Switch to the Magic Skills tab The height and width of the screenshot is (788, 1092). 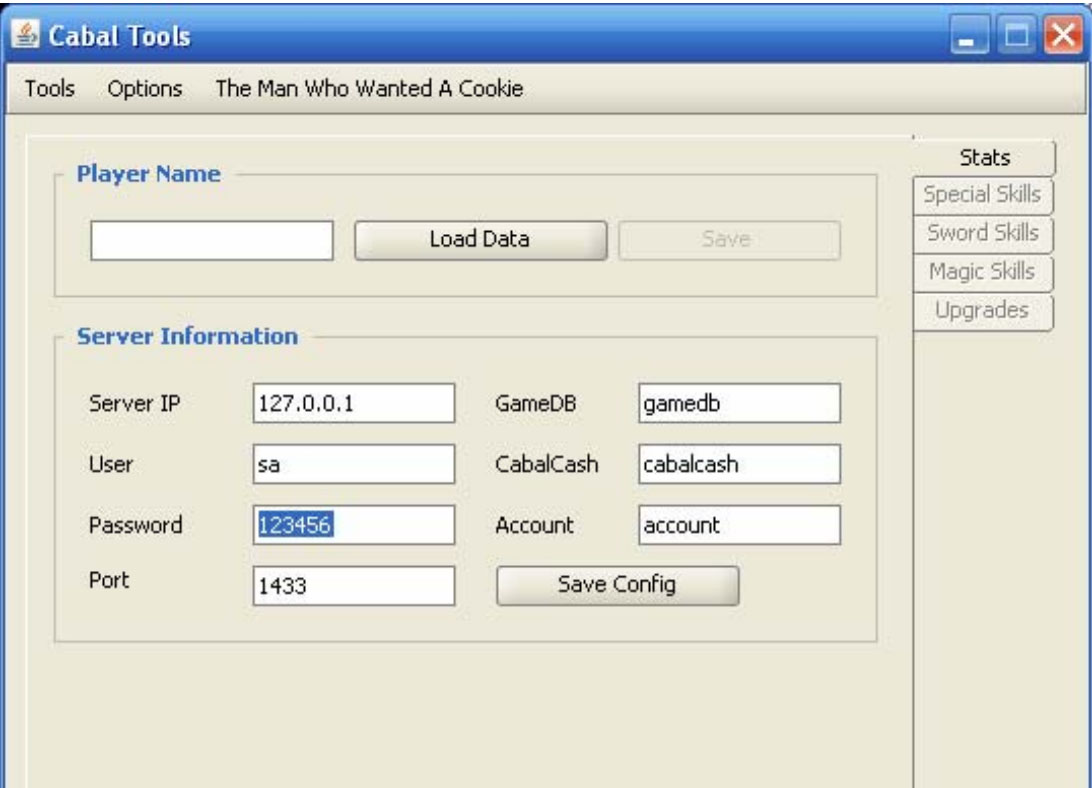pyautogui.click(x=982, y=272)
